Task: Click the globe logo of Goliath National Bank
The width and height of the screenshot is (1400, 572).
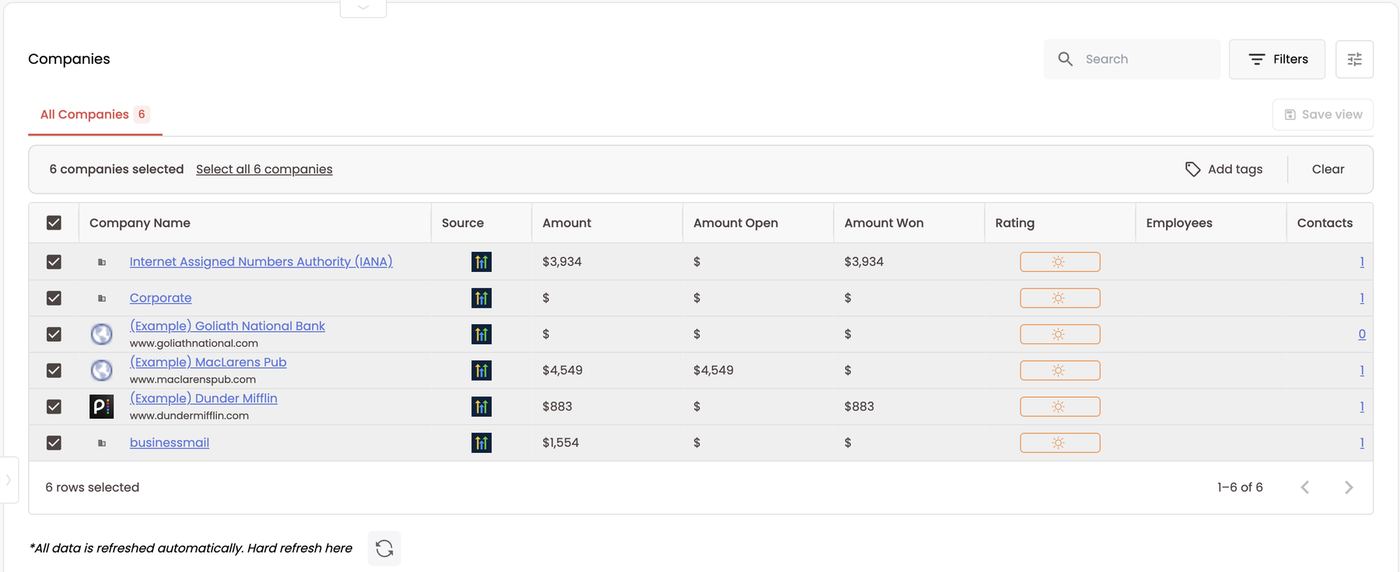Action: [101, 334]
